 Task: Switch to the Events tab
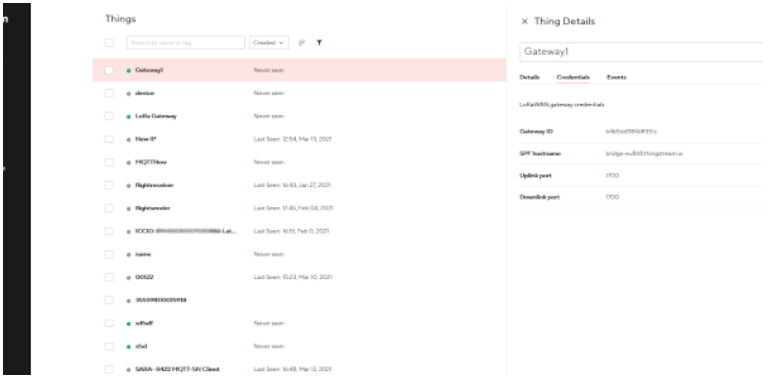(x=617, y=77)
